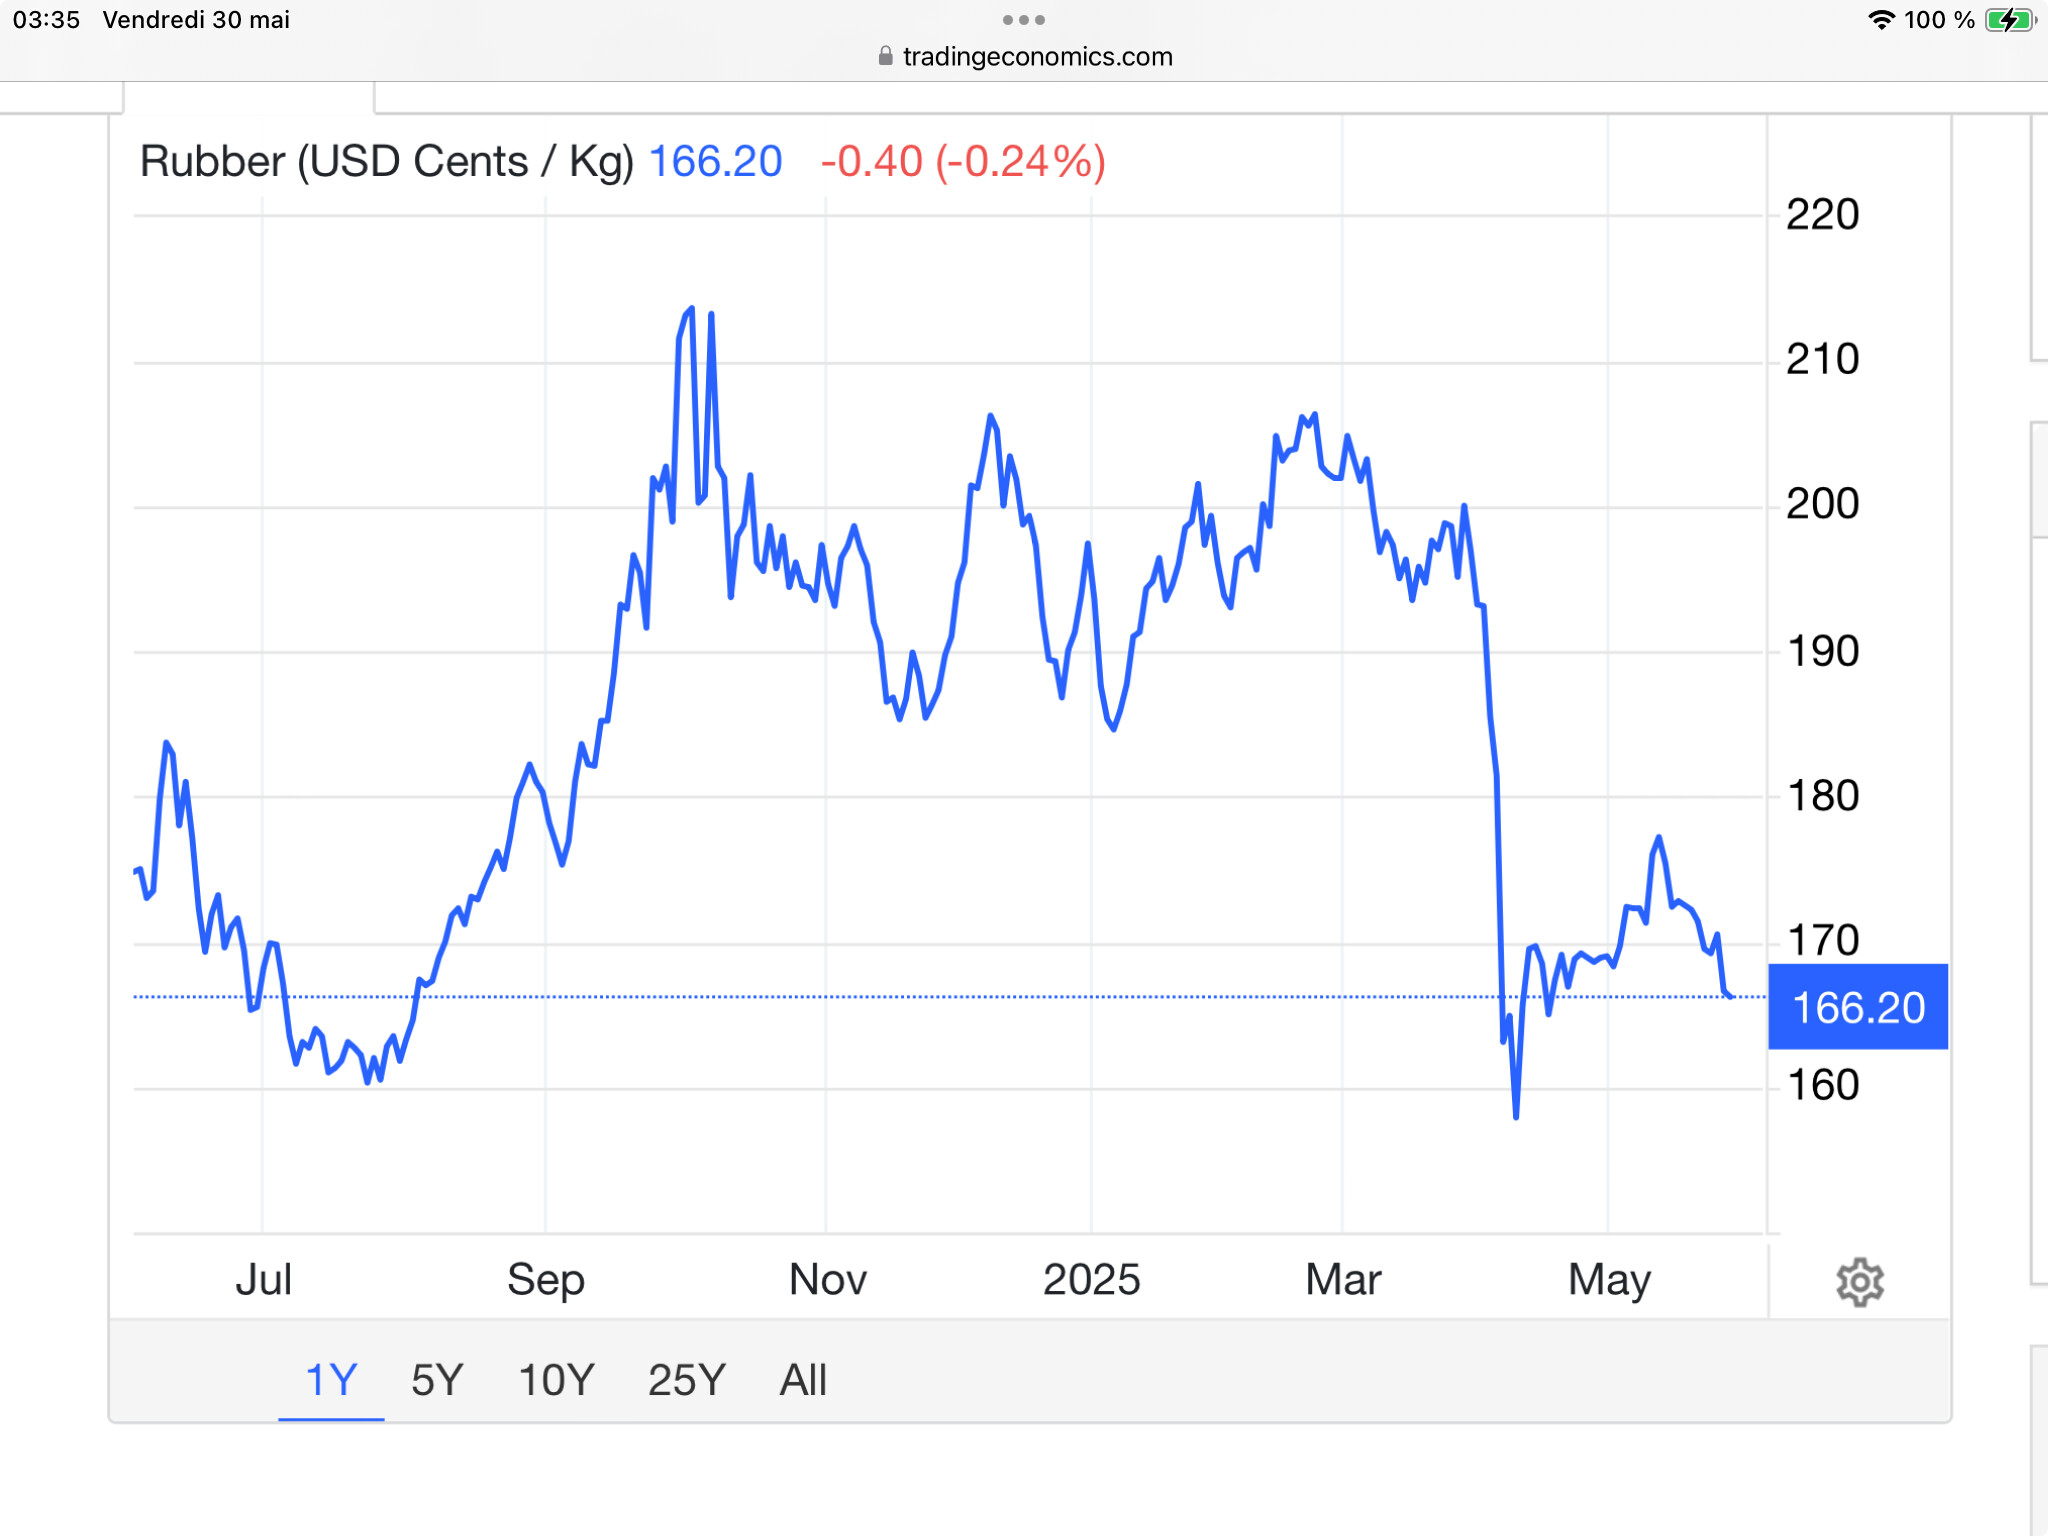Tap the clock showing 03:35
This screenshot has width=2048, height=1536.
pyautogui.click(x=46, y=20)
